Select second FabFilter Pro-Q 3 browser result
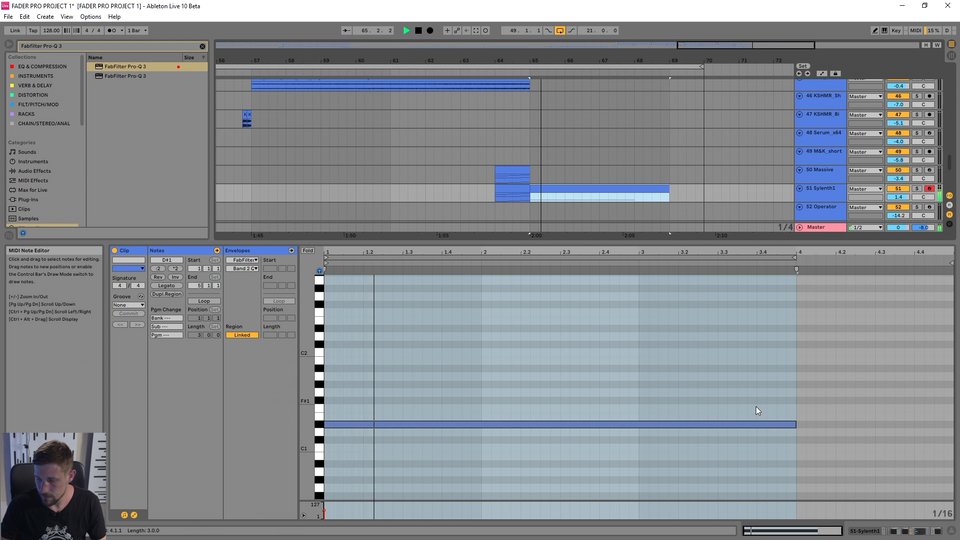The image size is (960, 540). coord(125,76)
